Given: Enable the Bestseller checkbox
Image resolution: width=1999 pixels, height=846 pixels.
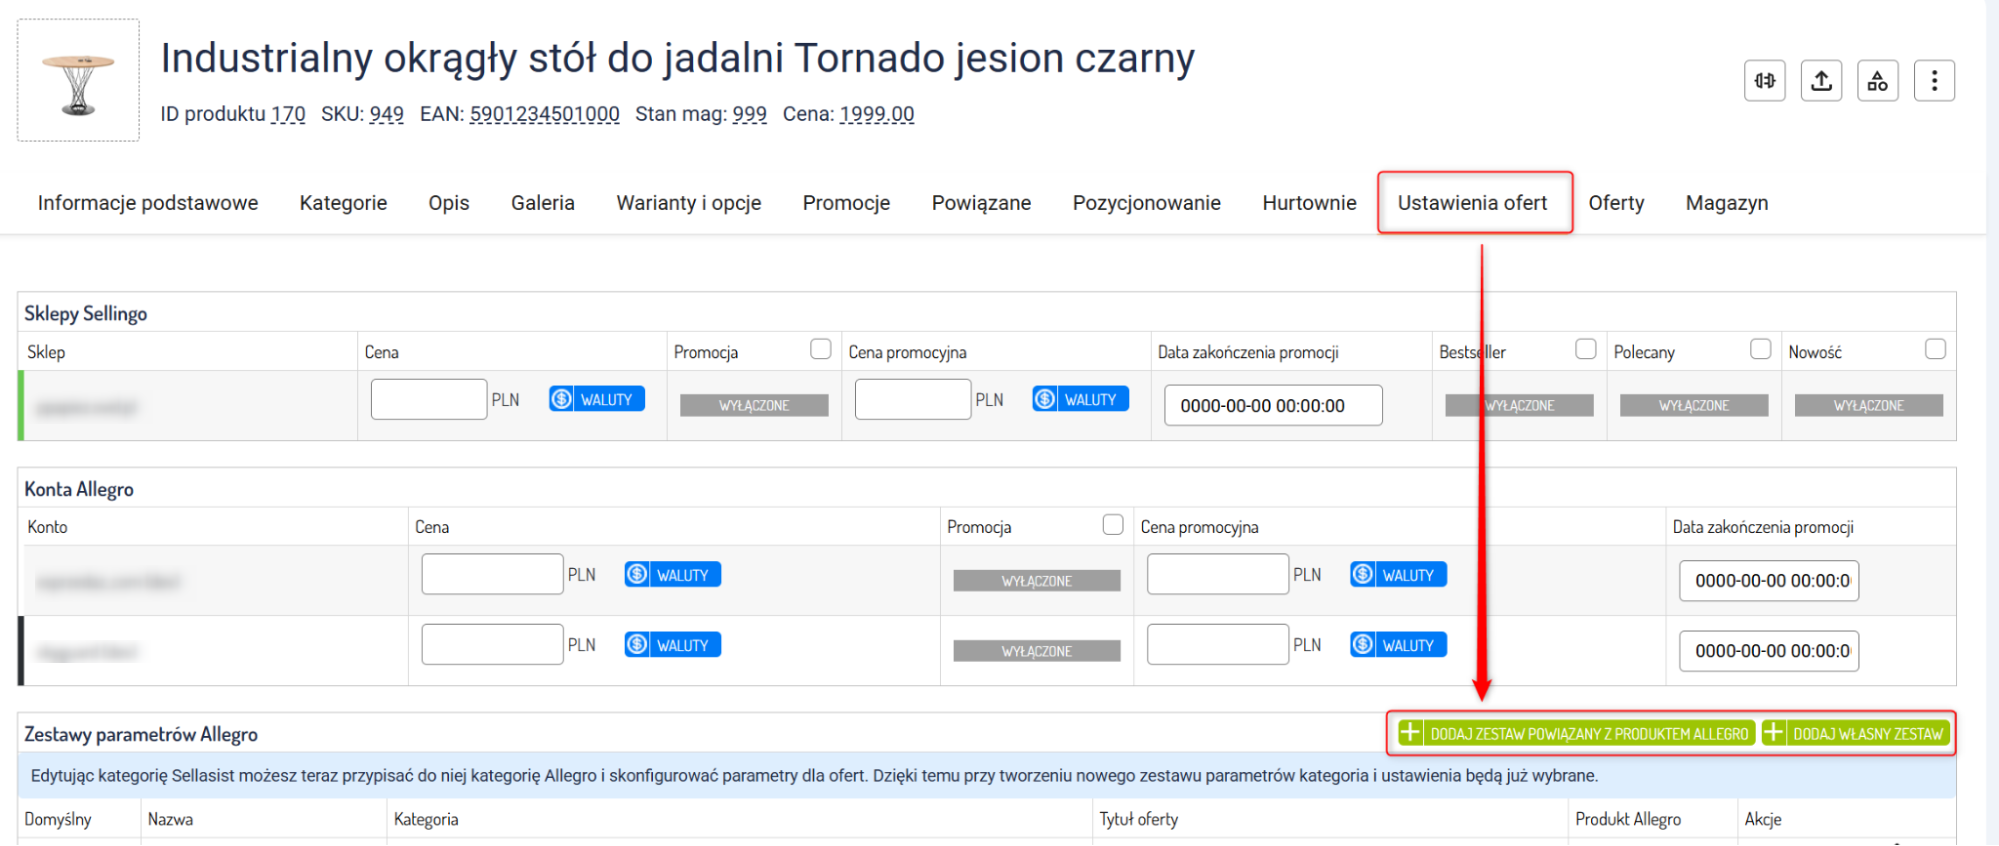Looking at the screenshot, I should click(1585, 349).
